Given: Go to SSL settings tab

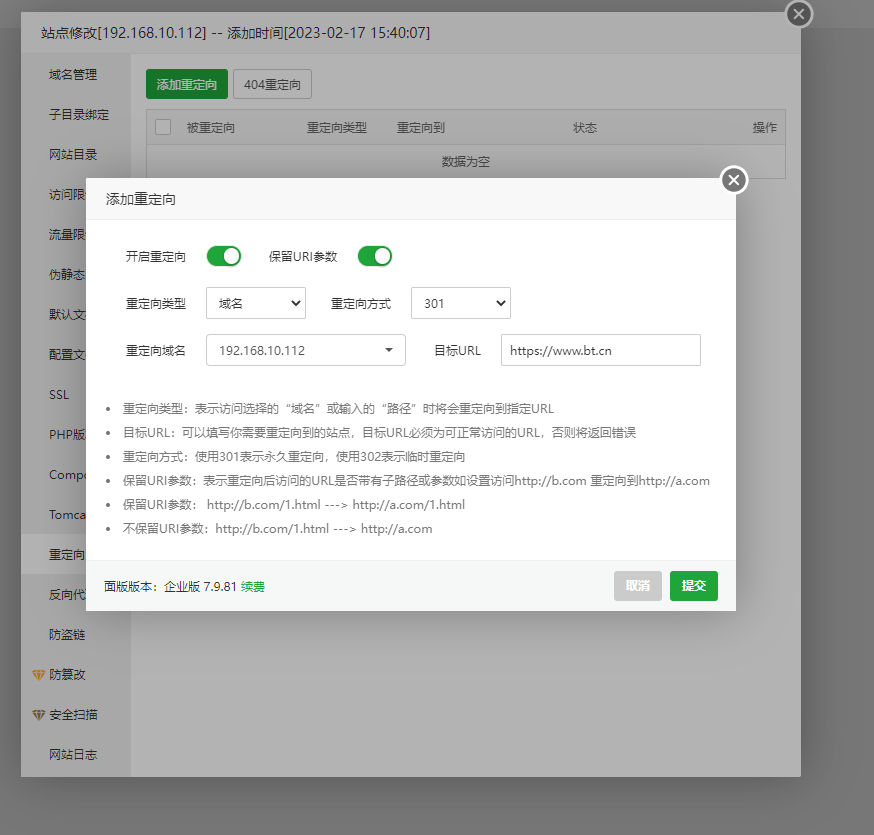Looking at the screenshot, I should point(59,394).
